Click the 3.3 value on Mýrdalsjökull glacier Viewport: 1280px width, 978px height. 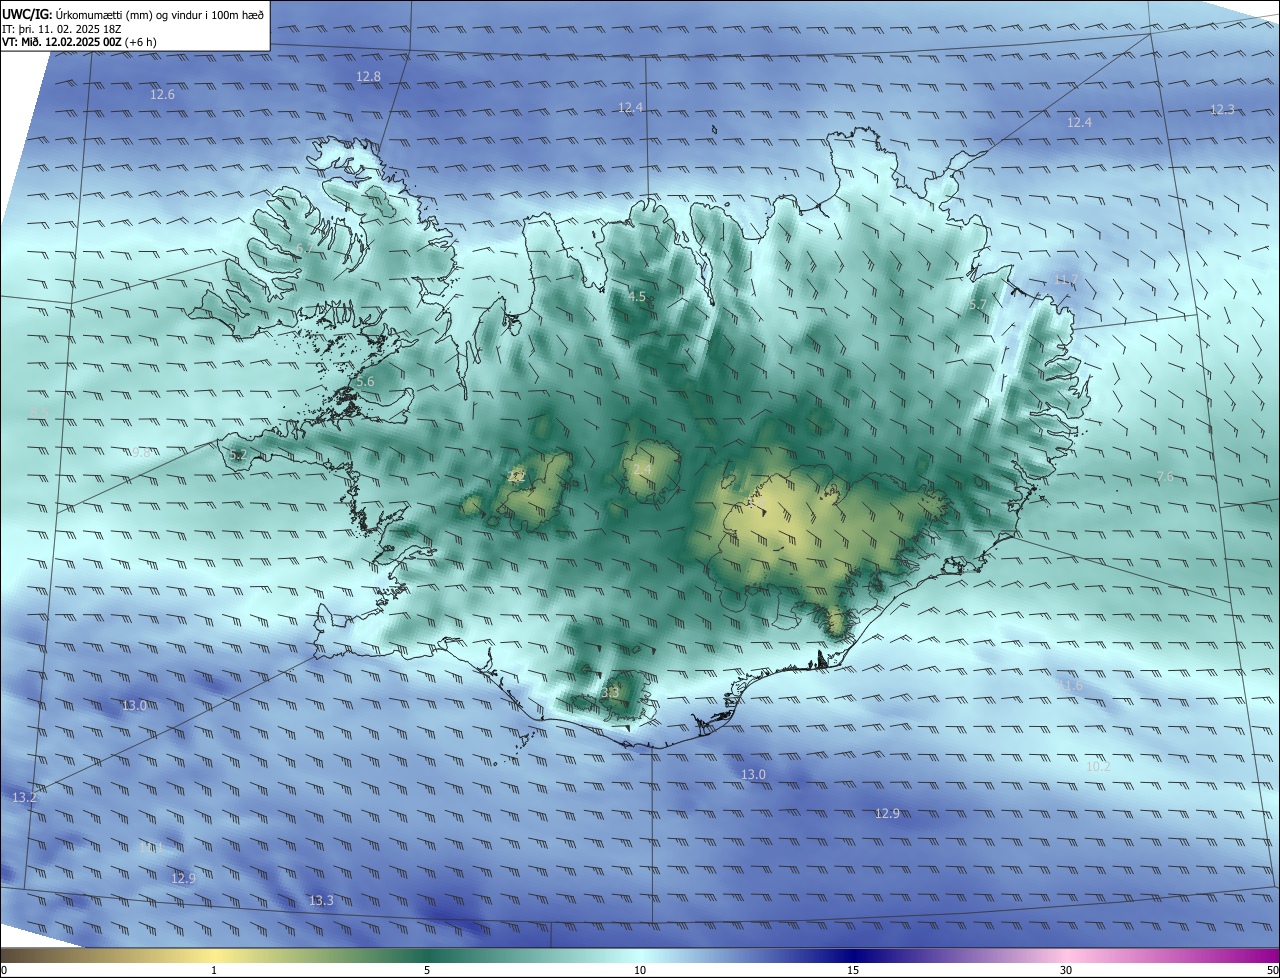click(610, 692)
